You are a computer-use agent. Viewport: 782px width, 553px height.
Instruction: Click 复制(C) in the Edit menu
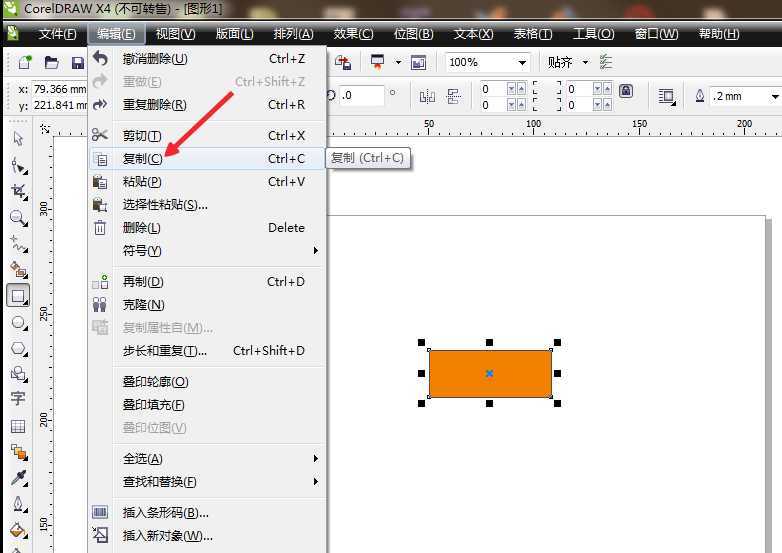[x=142, y=159]
